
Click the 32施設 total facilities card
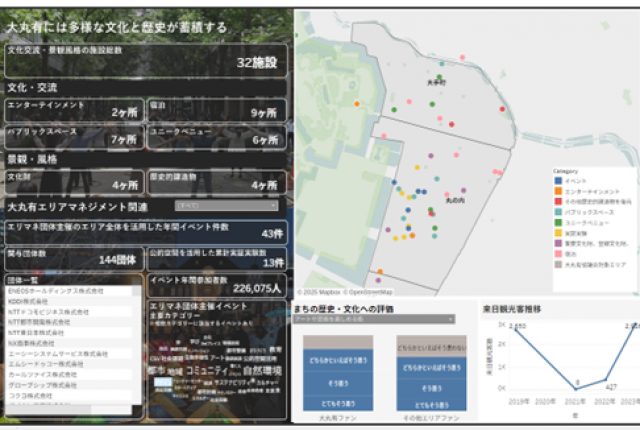tap(147, 62)
